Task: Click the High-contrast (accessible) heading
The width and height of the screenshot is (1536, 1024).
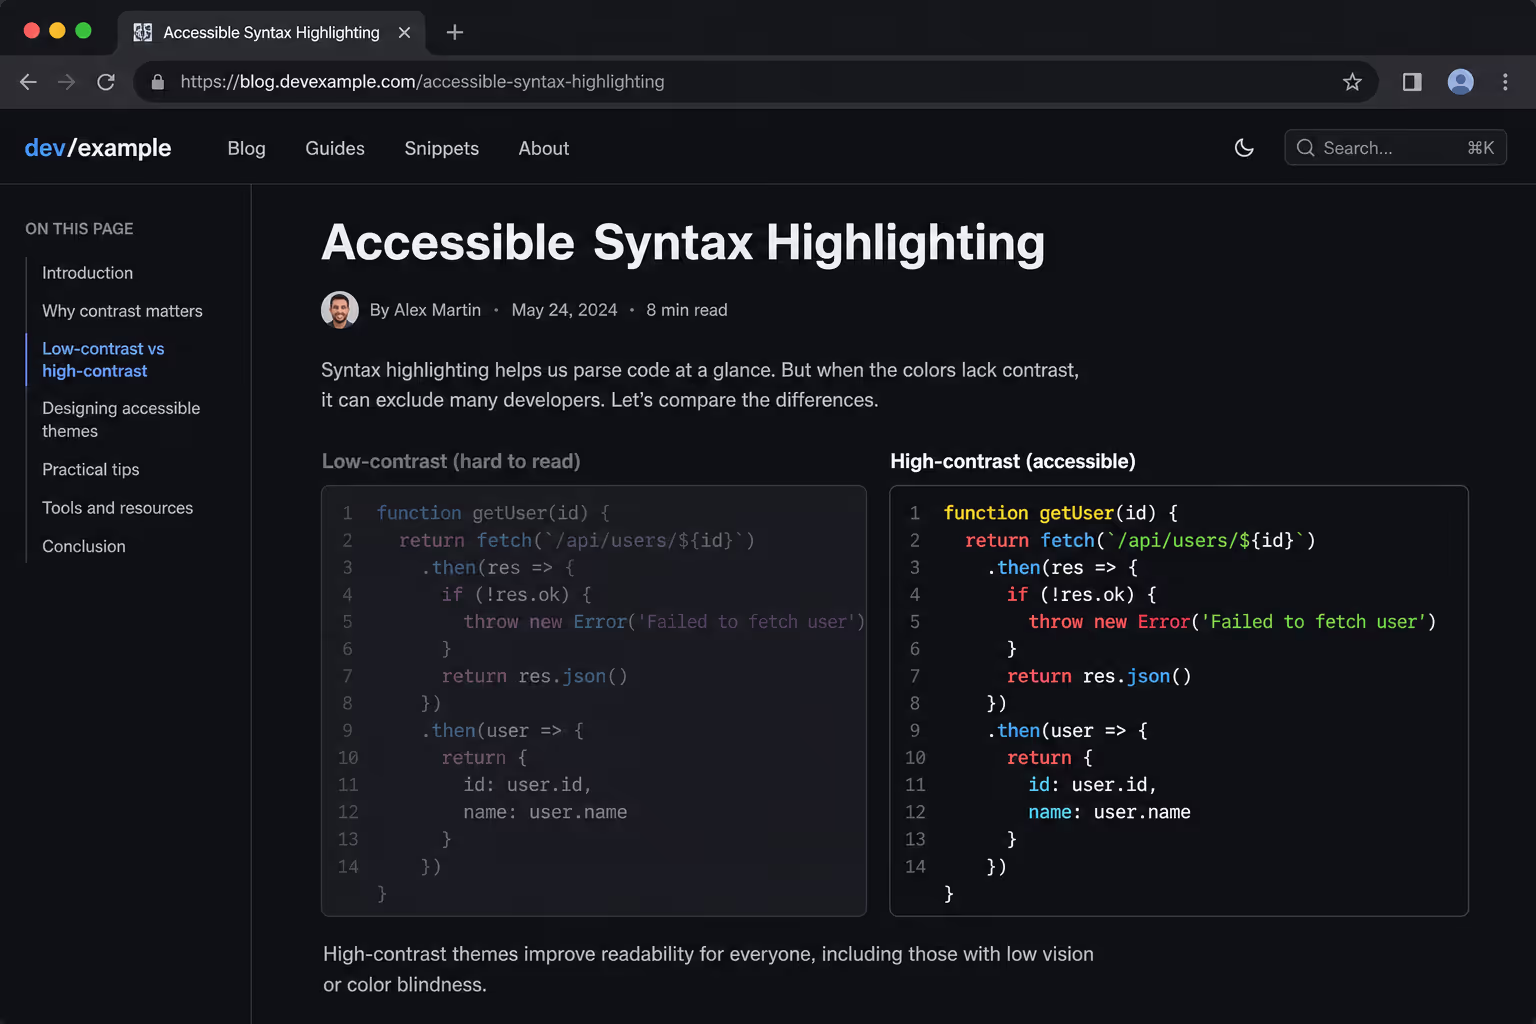Action: click(1013, 461)
